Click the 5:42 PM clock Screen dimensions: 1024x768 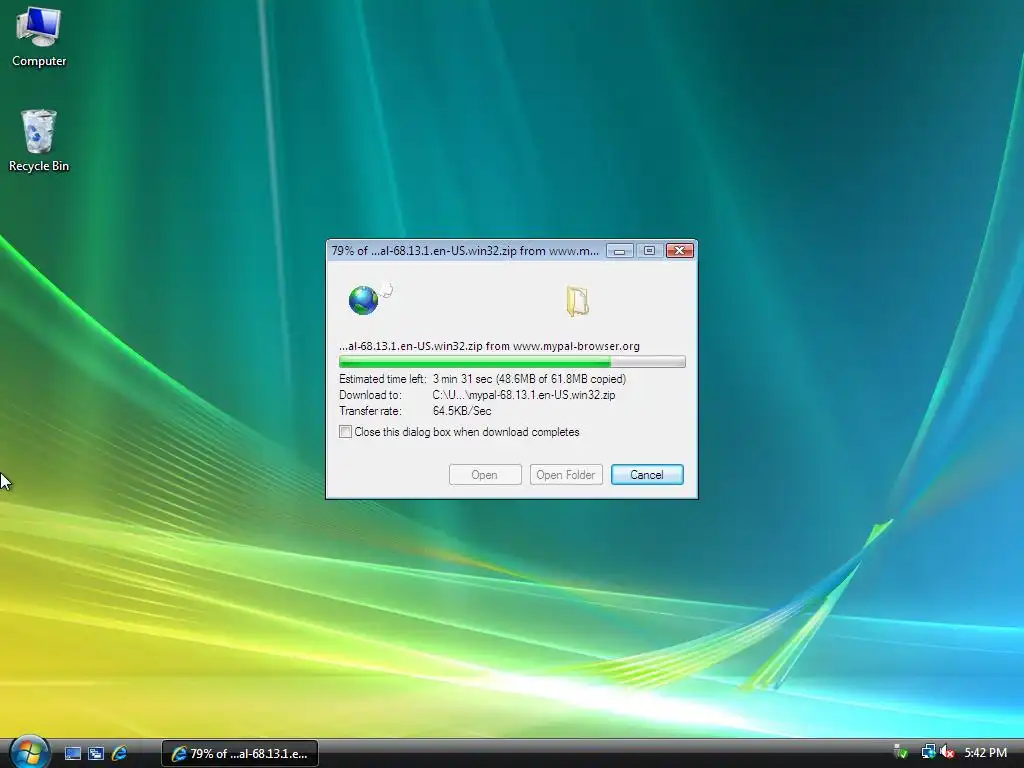pyautogui.click(x=985, y=753)
